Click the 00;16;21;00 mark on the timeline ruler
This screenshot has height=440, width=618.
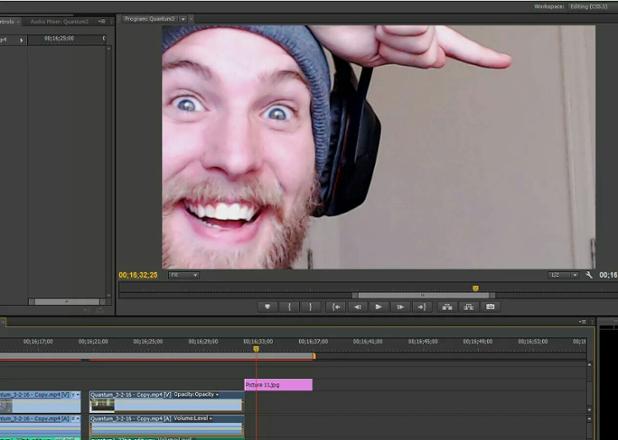[x=93, y=341]
